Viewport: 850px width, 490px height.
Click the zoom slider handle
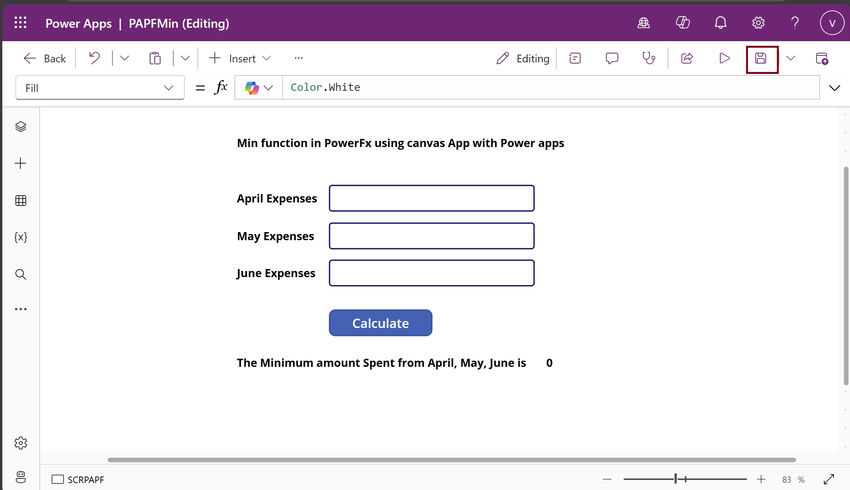pos(675,479)
